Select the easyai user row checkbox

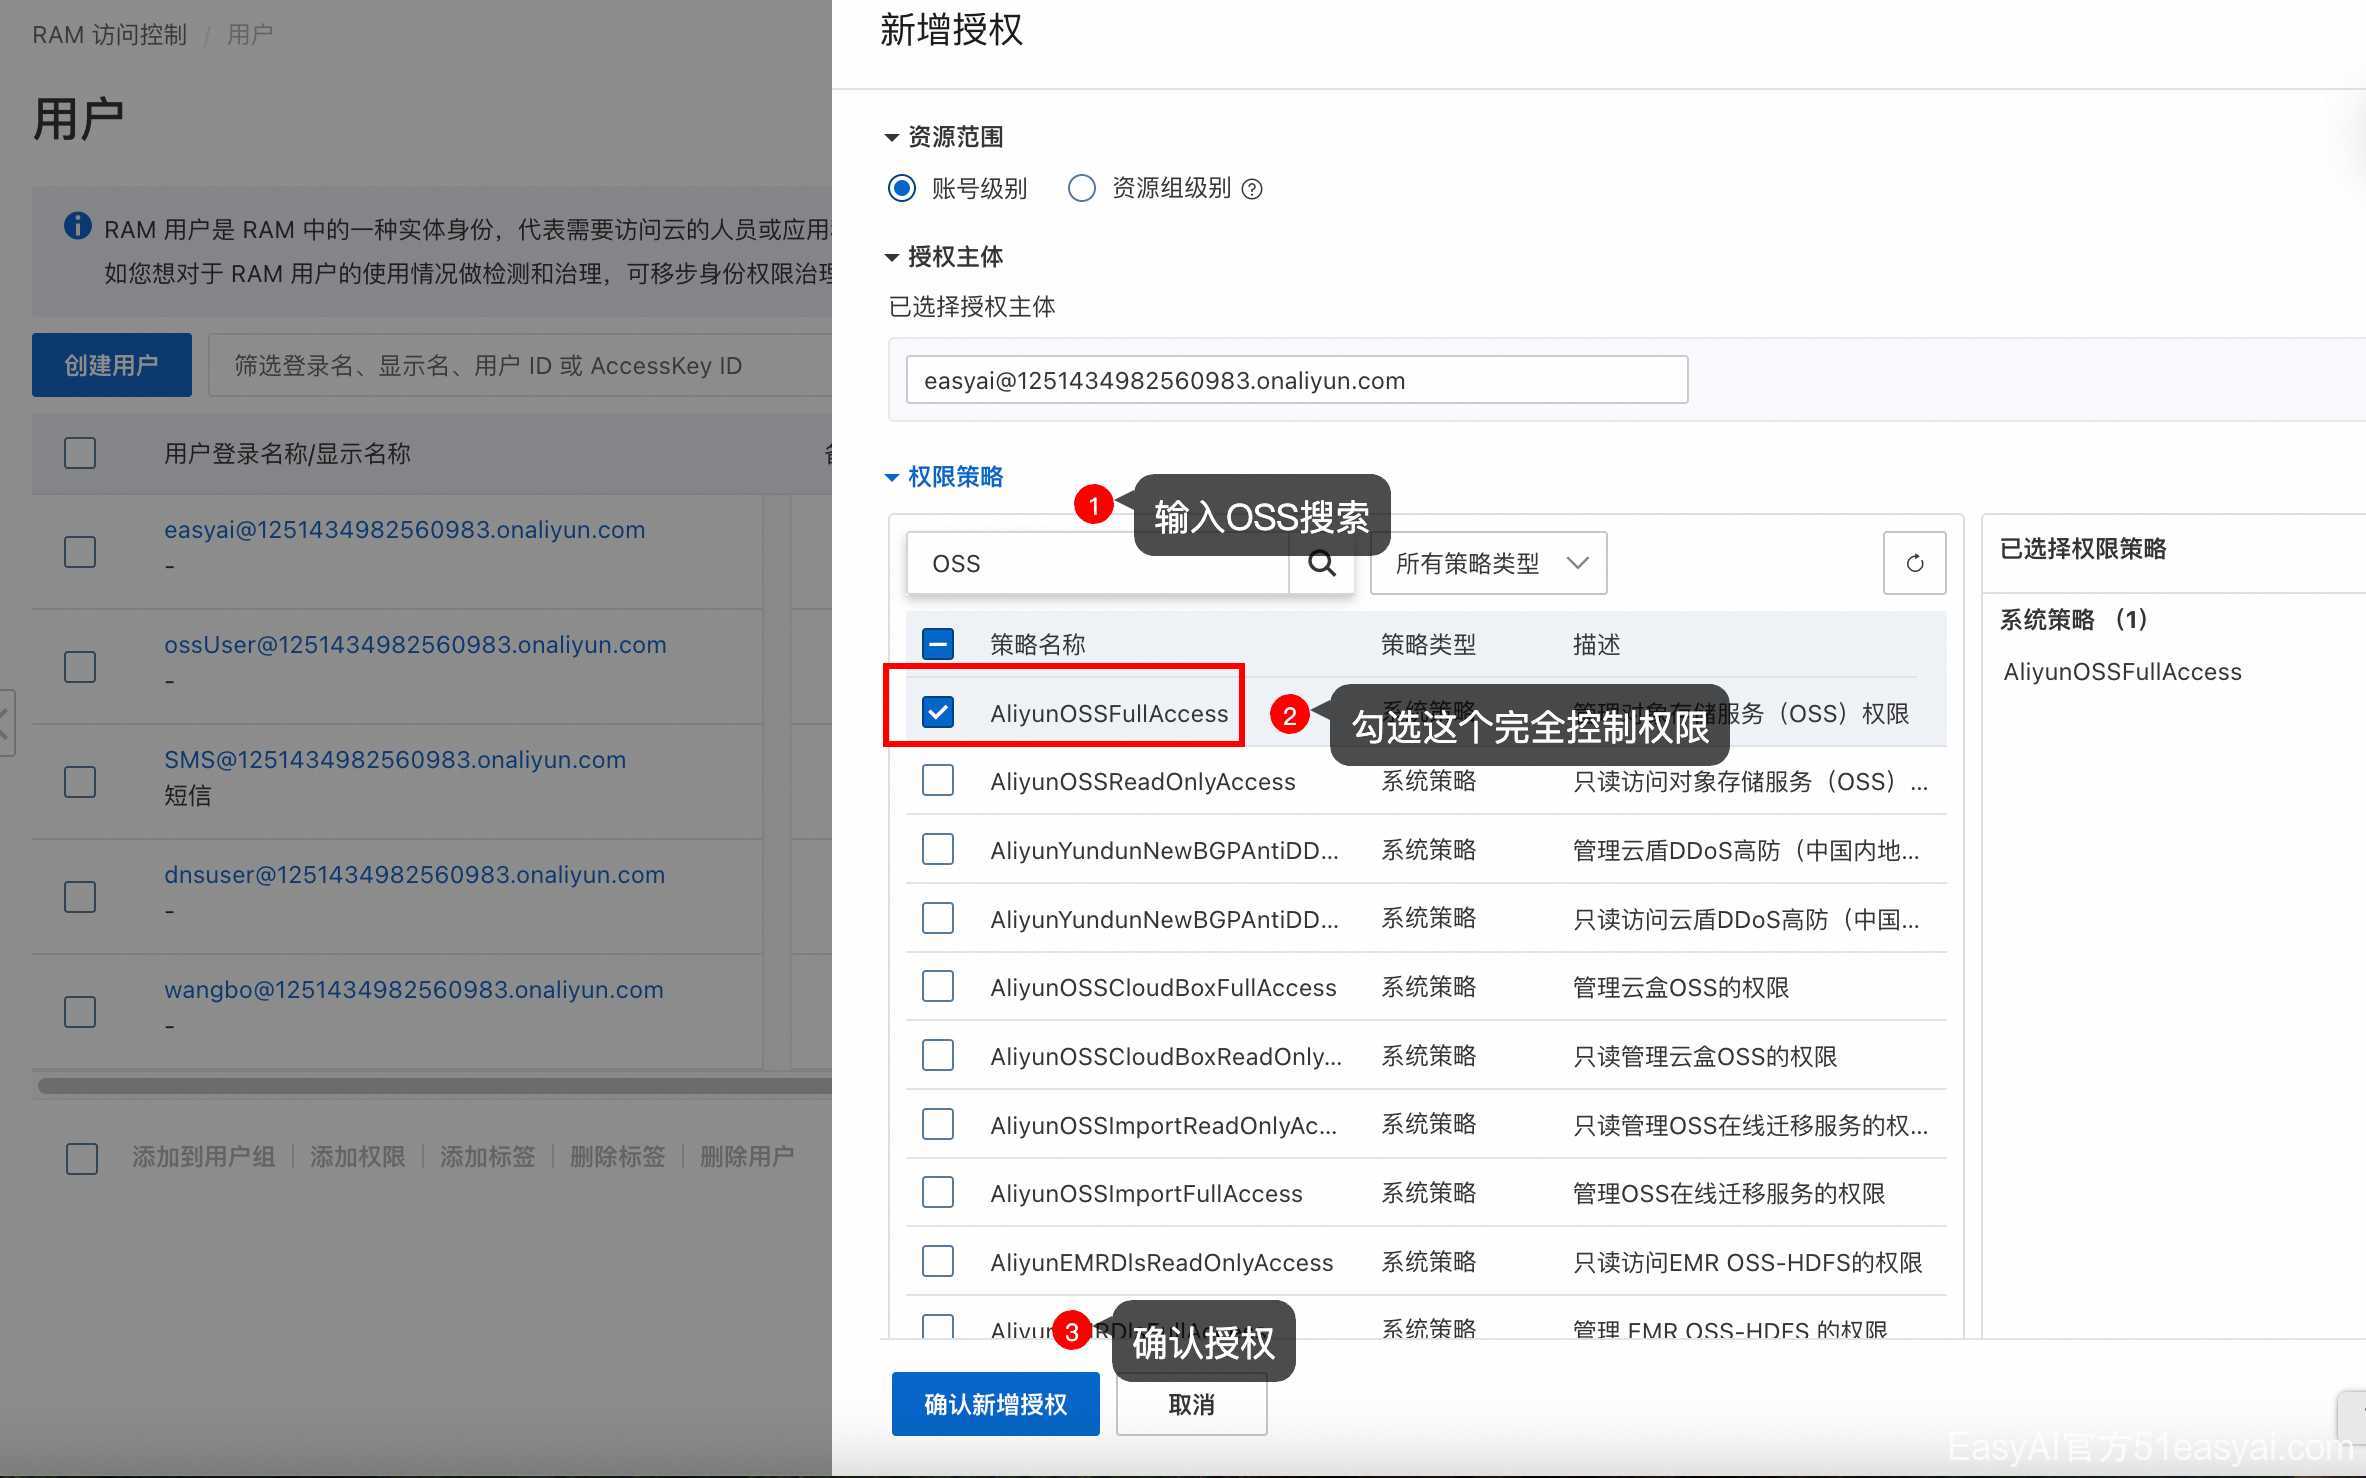(x=80, y=552)
